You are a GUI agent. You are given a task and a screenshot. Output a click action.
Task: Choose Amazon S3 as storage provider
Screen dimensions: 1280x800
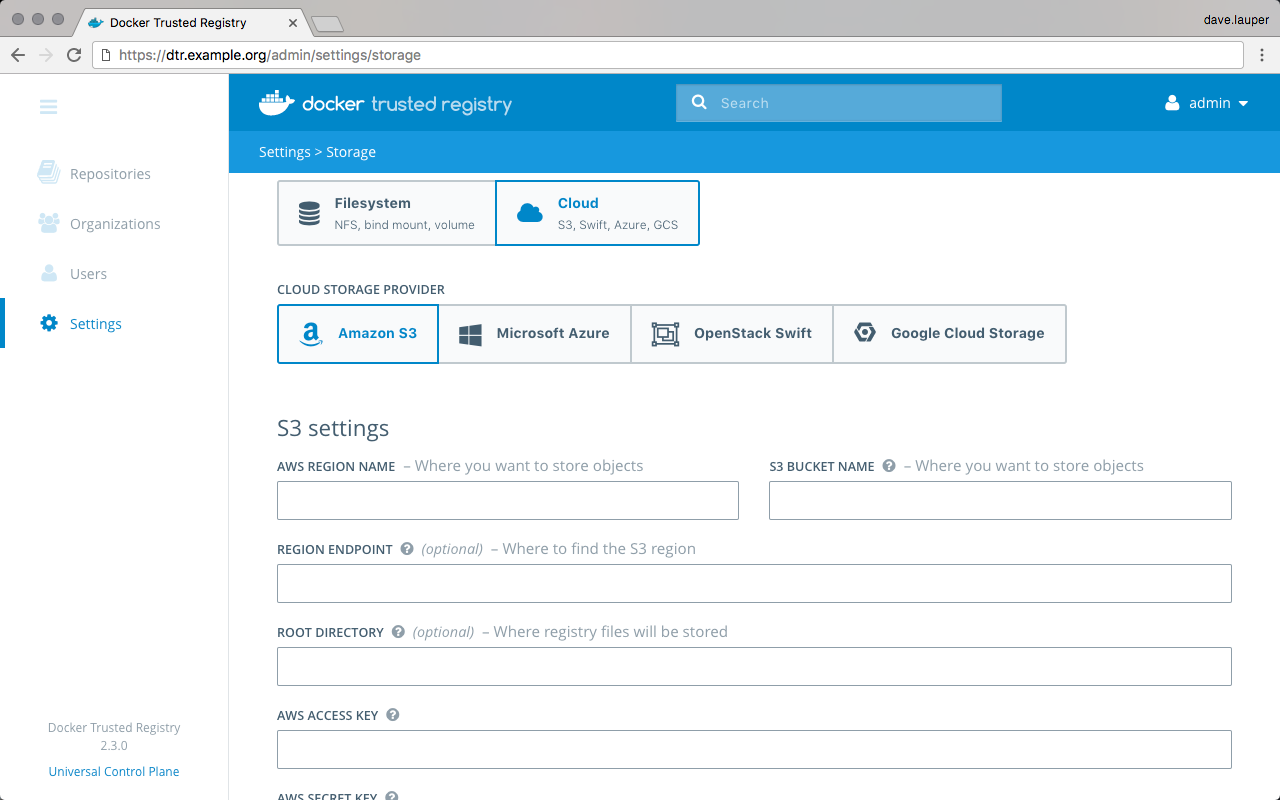(x=358, y=334)
